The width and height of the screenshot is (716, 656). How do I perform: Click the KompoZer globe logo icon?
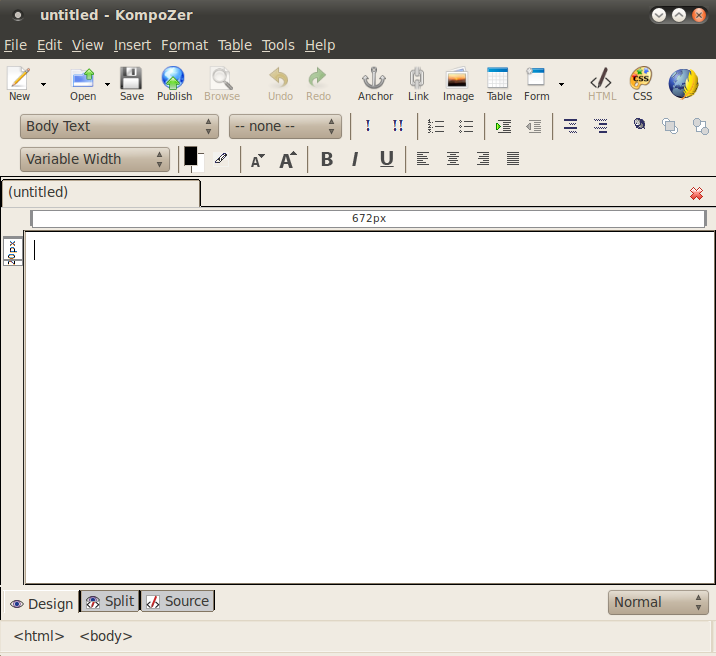(683, 84)
